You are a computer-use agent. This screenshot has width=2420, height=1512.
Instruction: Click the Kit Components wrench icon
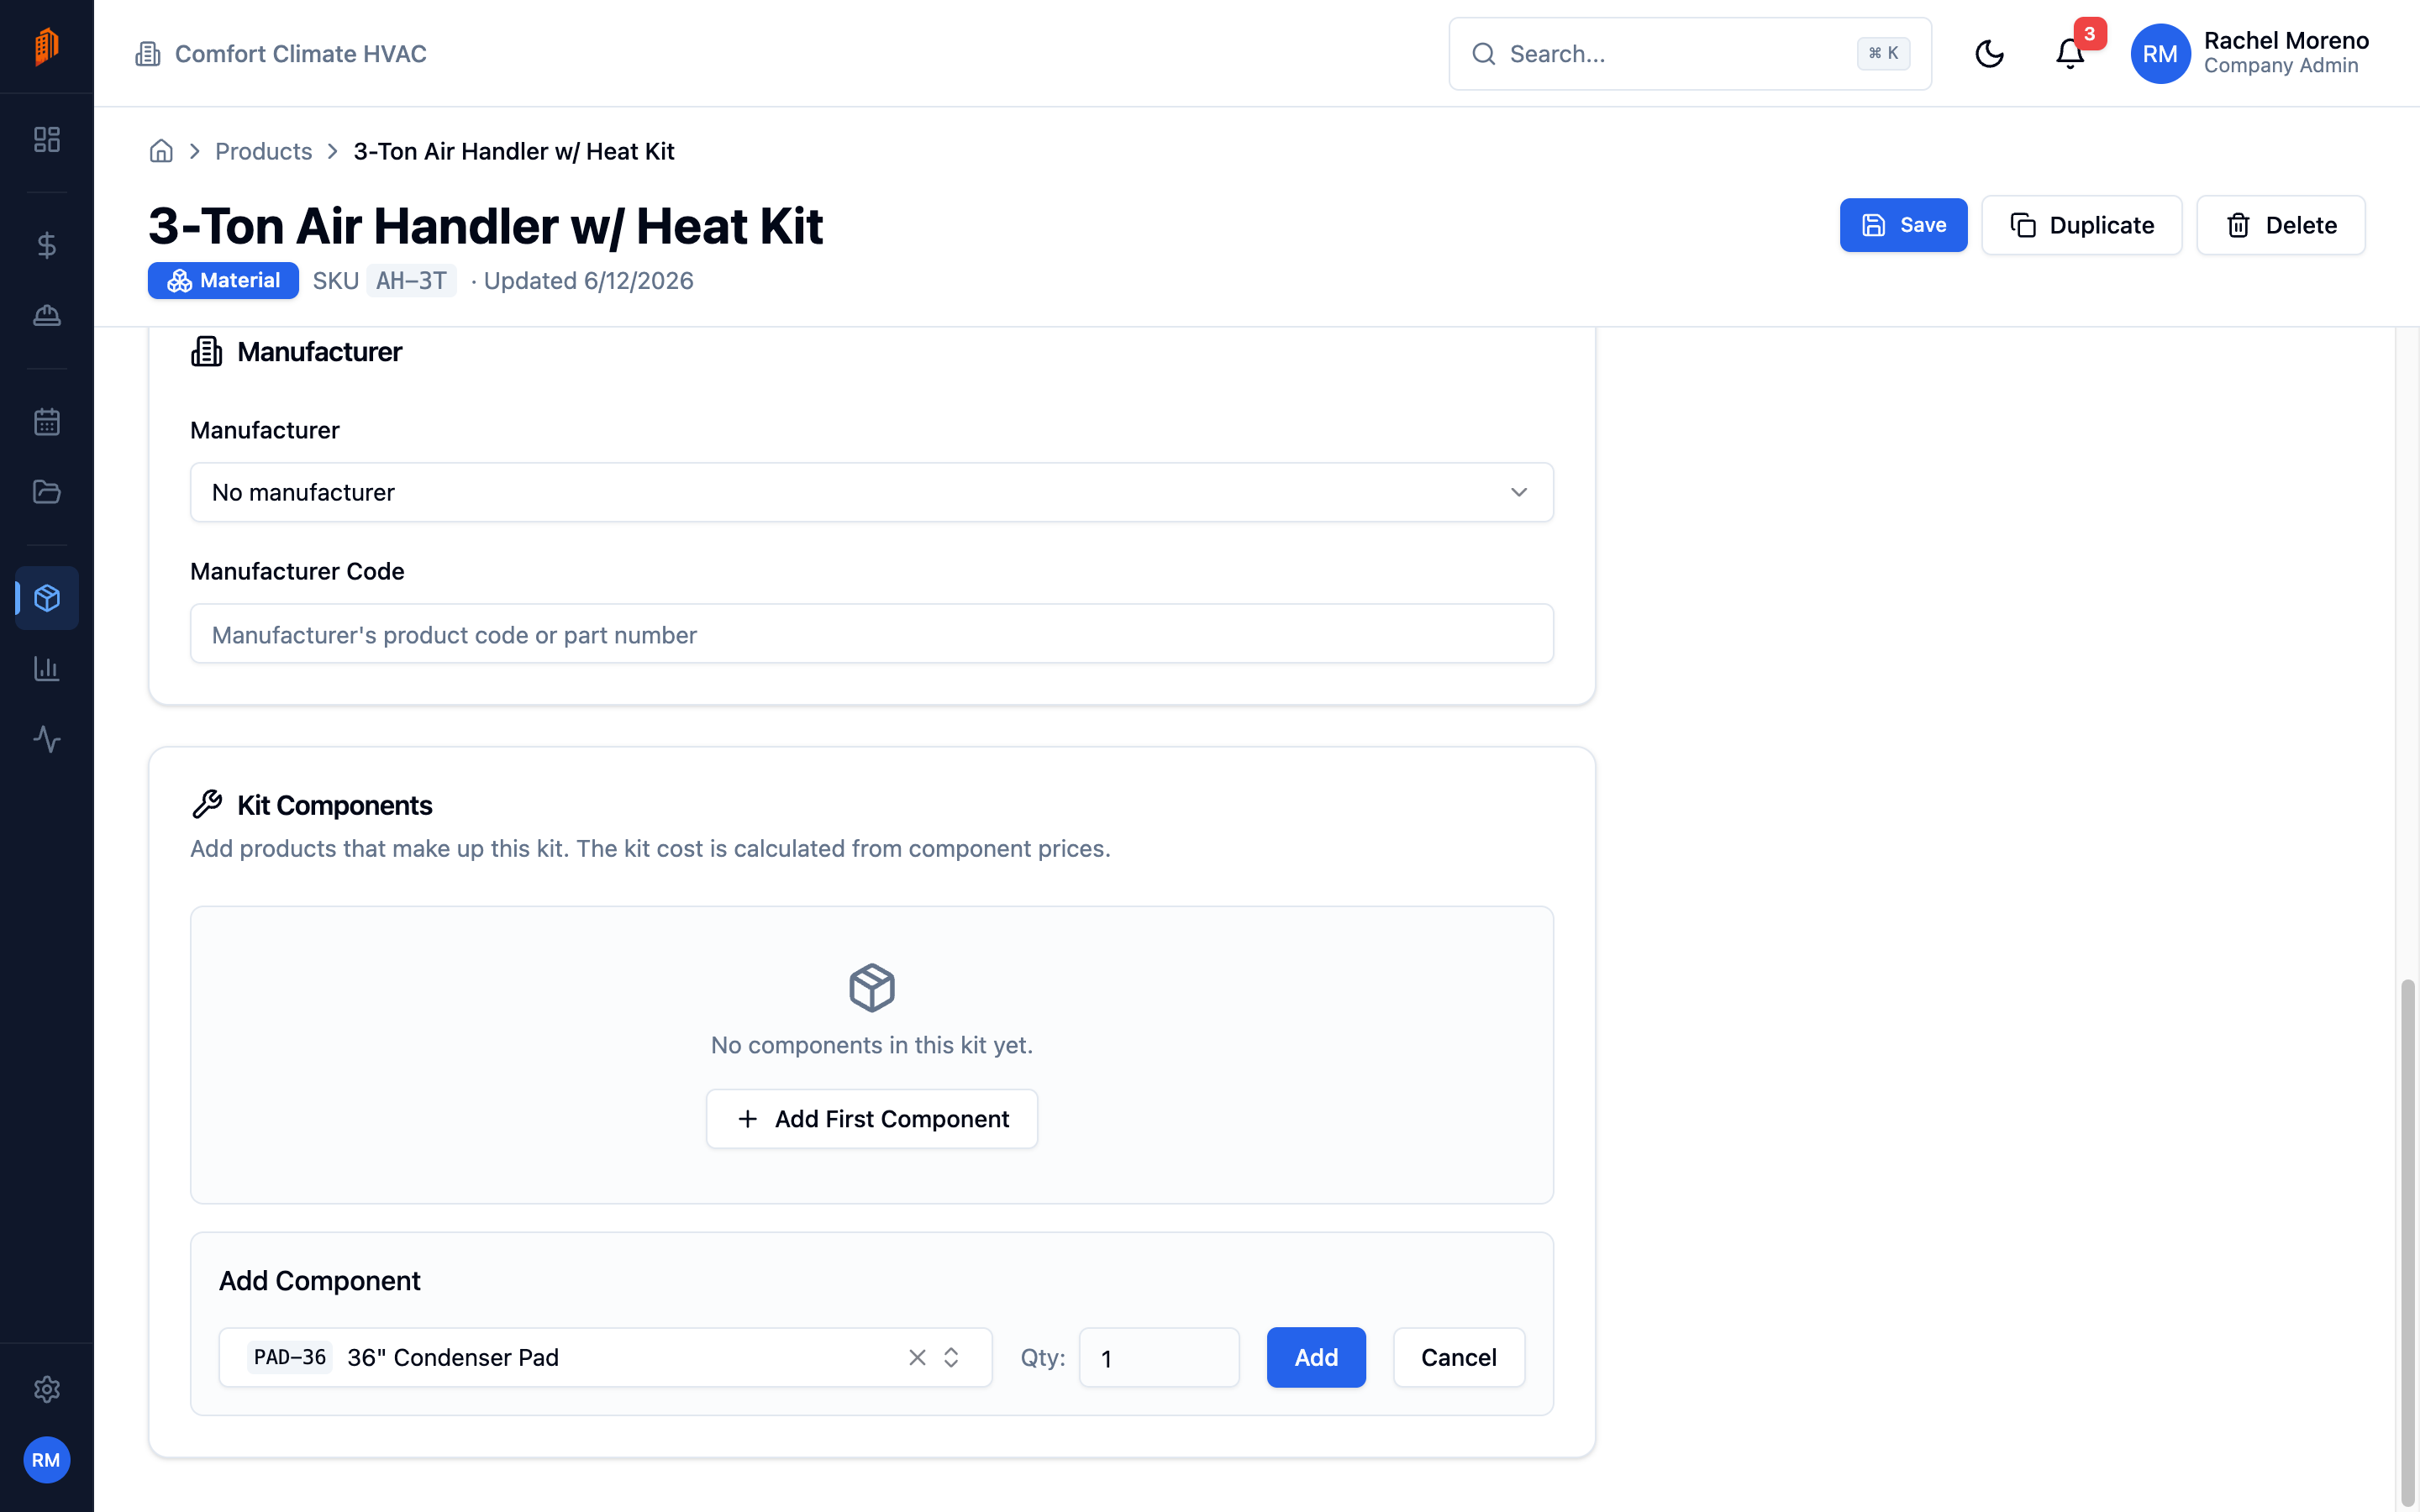click(x=207, y=804)
